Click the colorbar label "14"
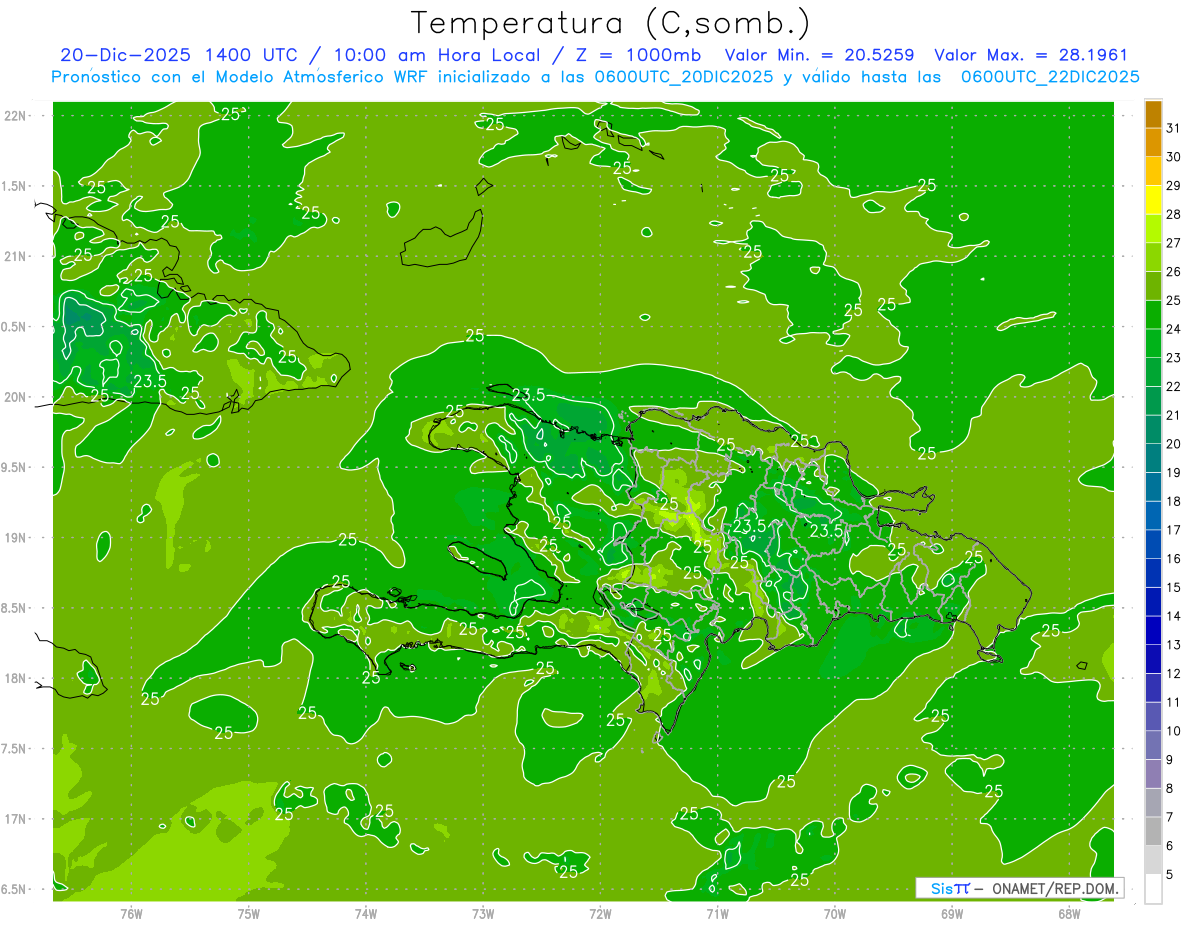 pyautogui.click(x=1174, y=616)
